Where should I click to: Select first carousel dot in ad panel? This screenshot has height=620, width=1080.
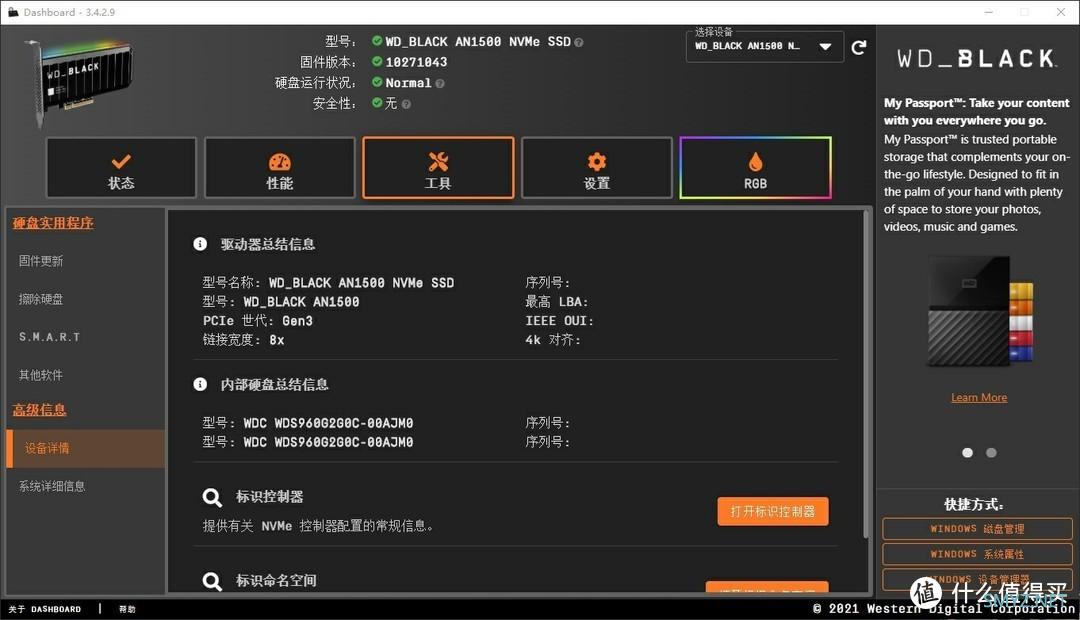[x=968, y=453]
